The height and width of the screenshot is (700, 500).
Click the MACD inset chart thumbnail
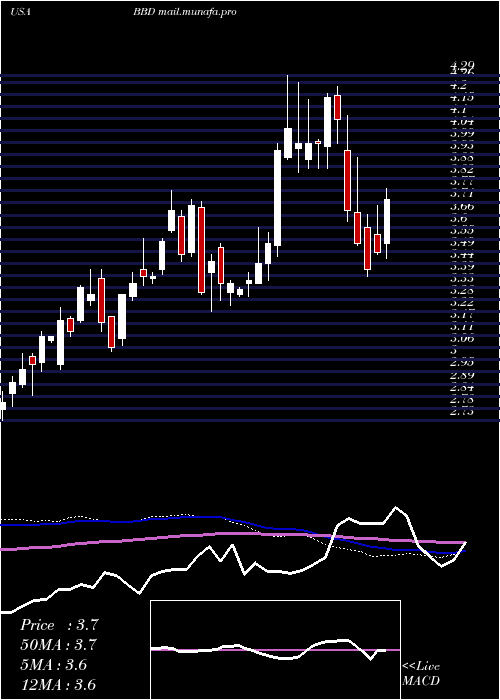[x=275, y=650]
